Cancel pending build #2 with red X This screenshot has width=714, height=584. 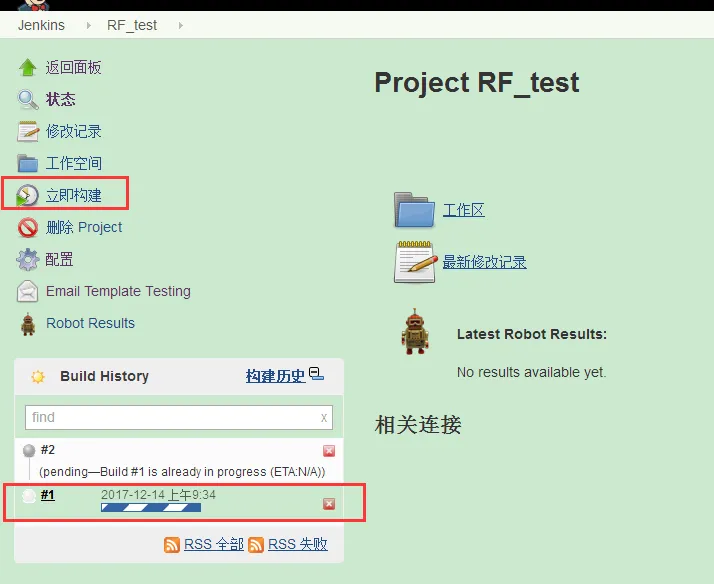pyautogui.click(x=329, y=451)
